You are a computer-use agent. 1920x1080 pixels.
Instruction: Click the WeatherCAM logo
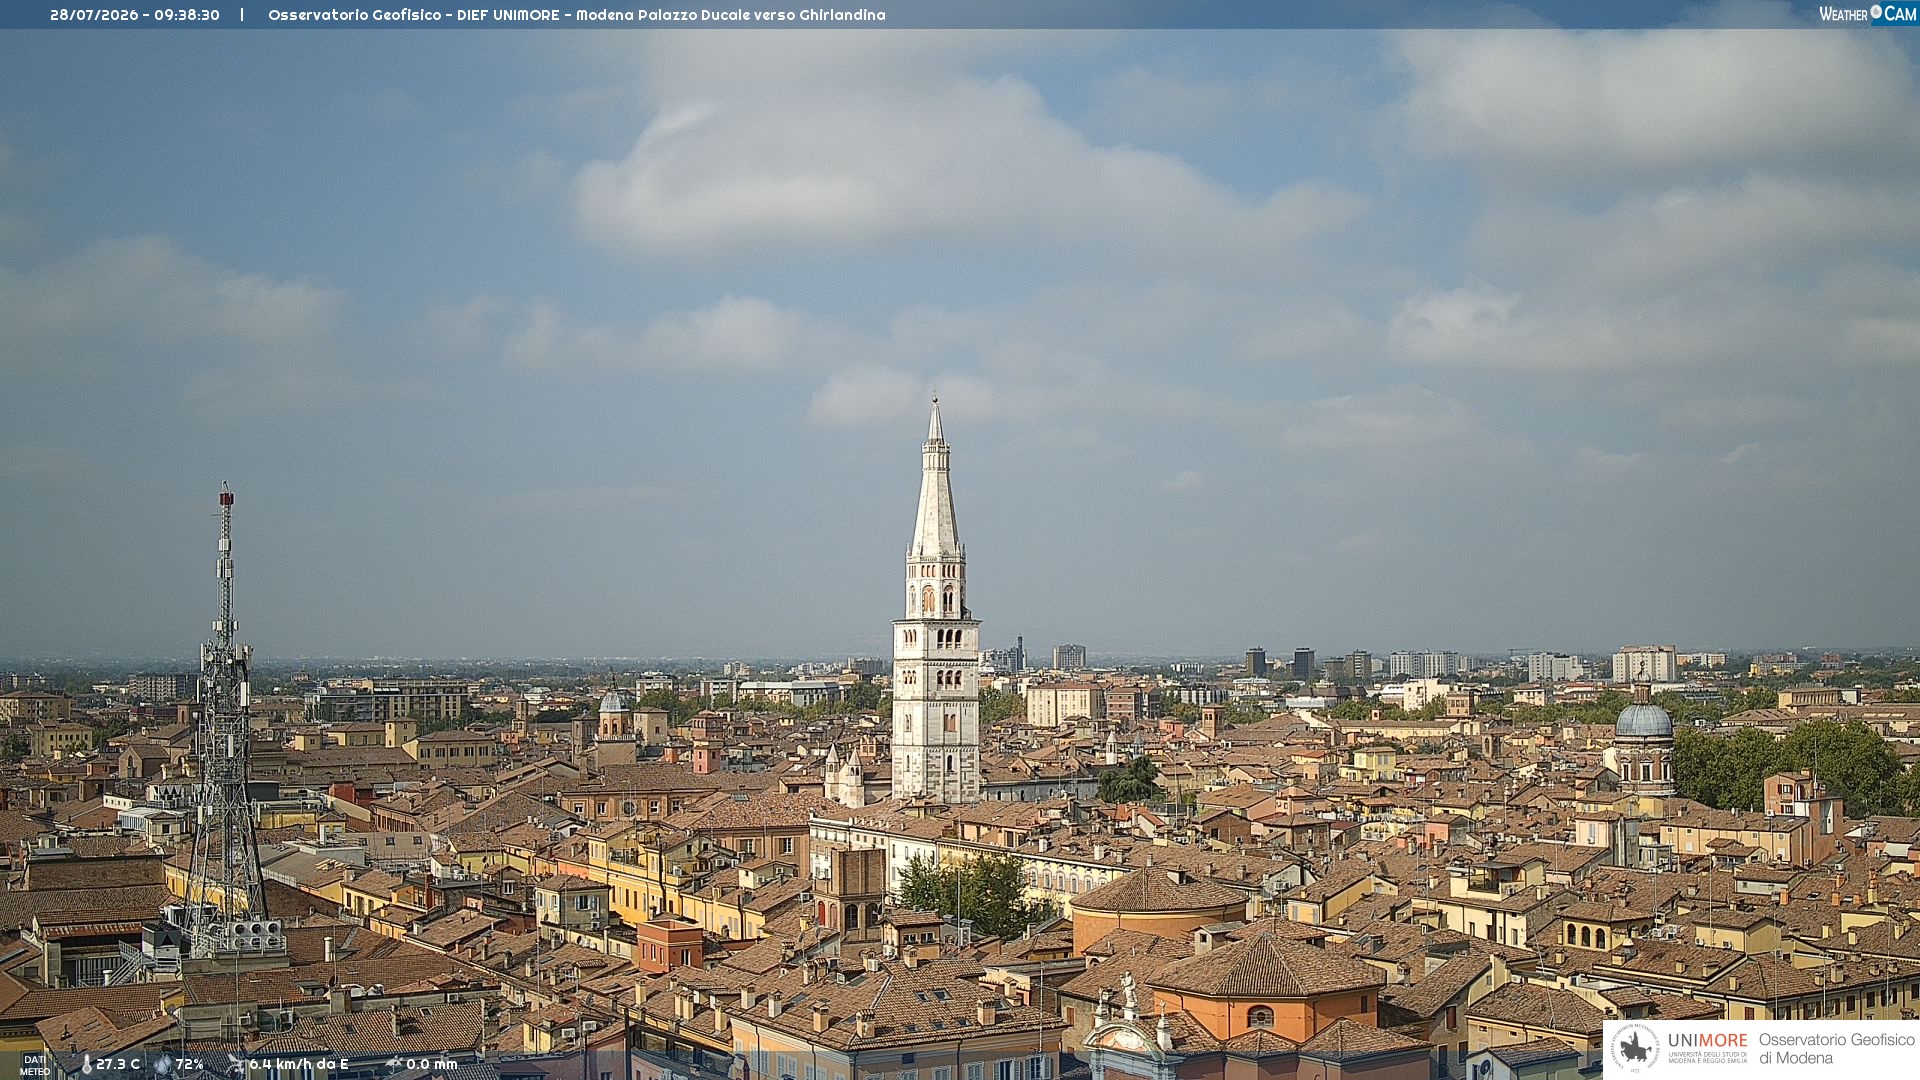coord(1867,14)
